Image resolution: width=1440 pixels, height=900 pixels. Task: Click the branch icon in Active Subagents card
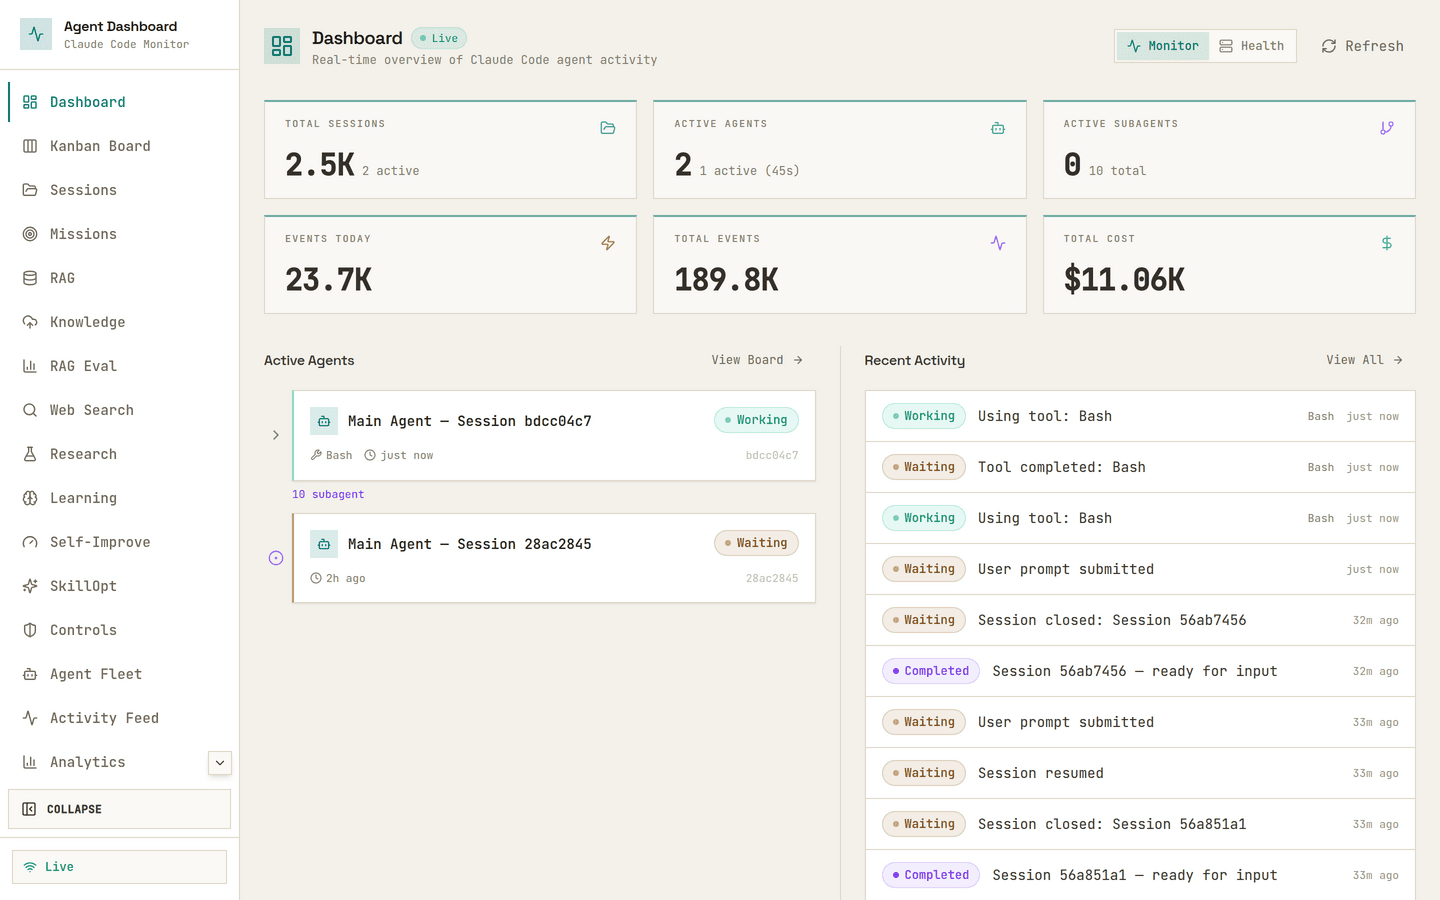pyautogui.click(x=1387, y=128)
